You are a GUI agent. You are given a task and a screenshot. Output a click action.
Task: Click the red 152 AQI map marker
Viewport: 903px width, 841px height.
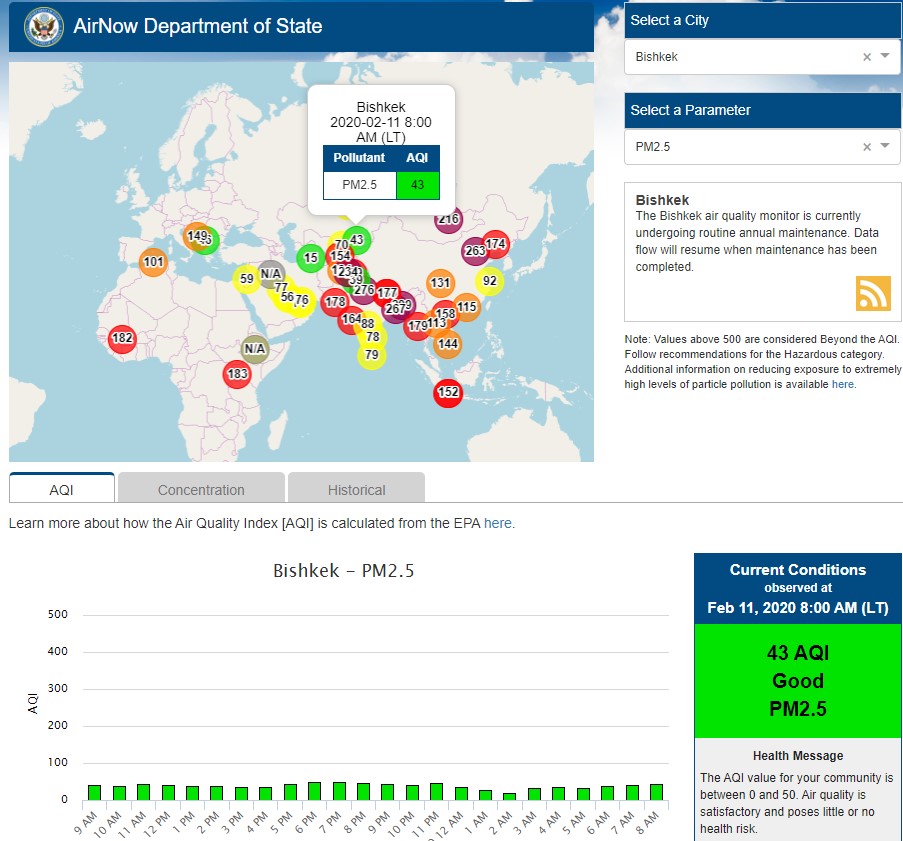point(448,392)
